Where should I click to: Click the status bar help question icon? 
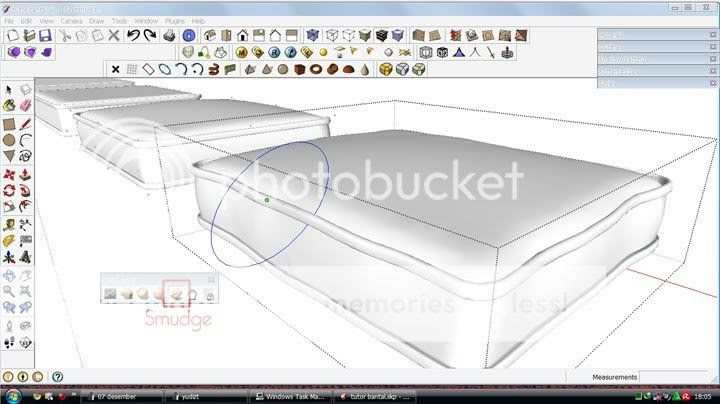click(x=57, y=377)
